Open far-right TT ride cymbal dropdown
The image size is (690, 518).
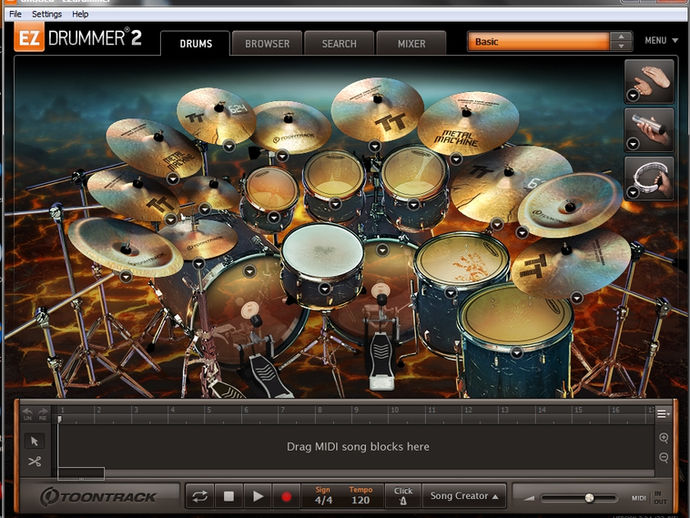[x=576, y=298]
